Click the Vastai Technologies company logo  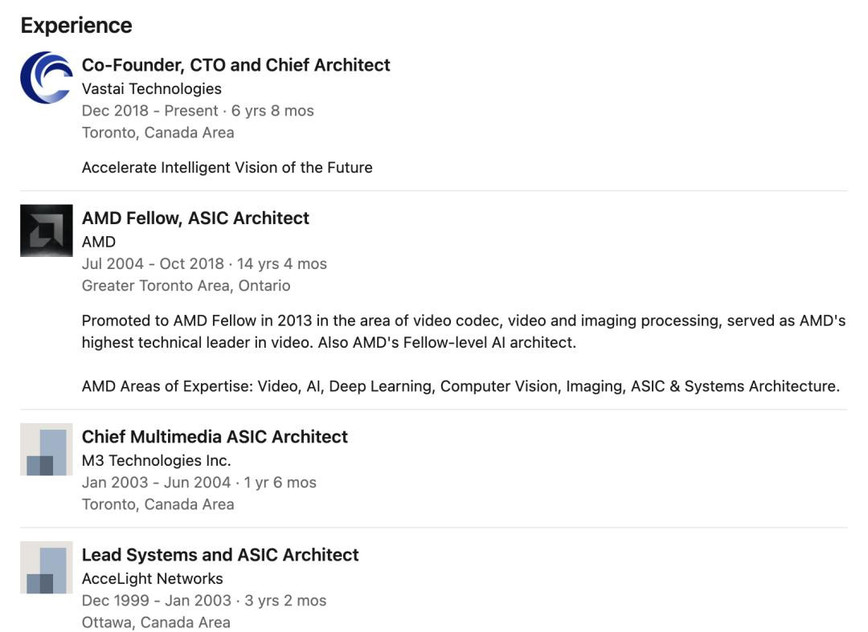click(46, 77)
